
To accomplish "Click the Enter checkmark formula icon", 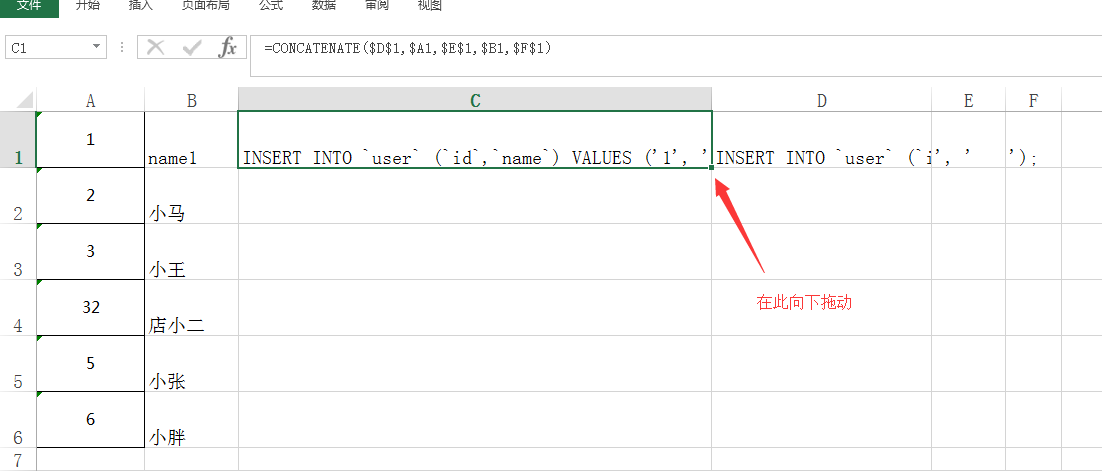I will [x=191, y=48].
